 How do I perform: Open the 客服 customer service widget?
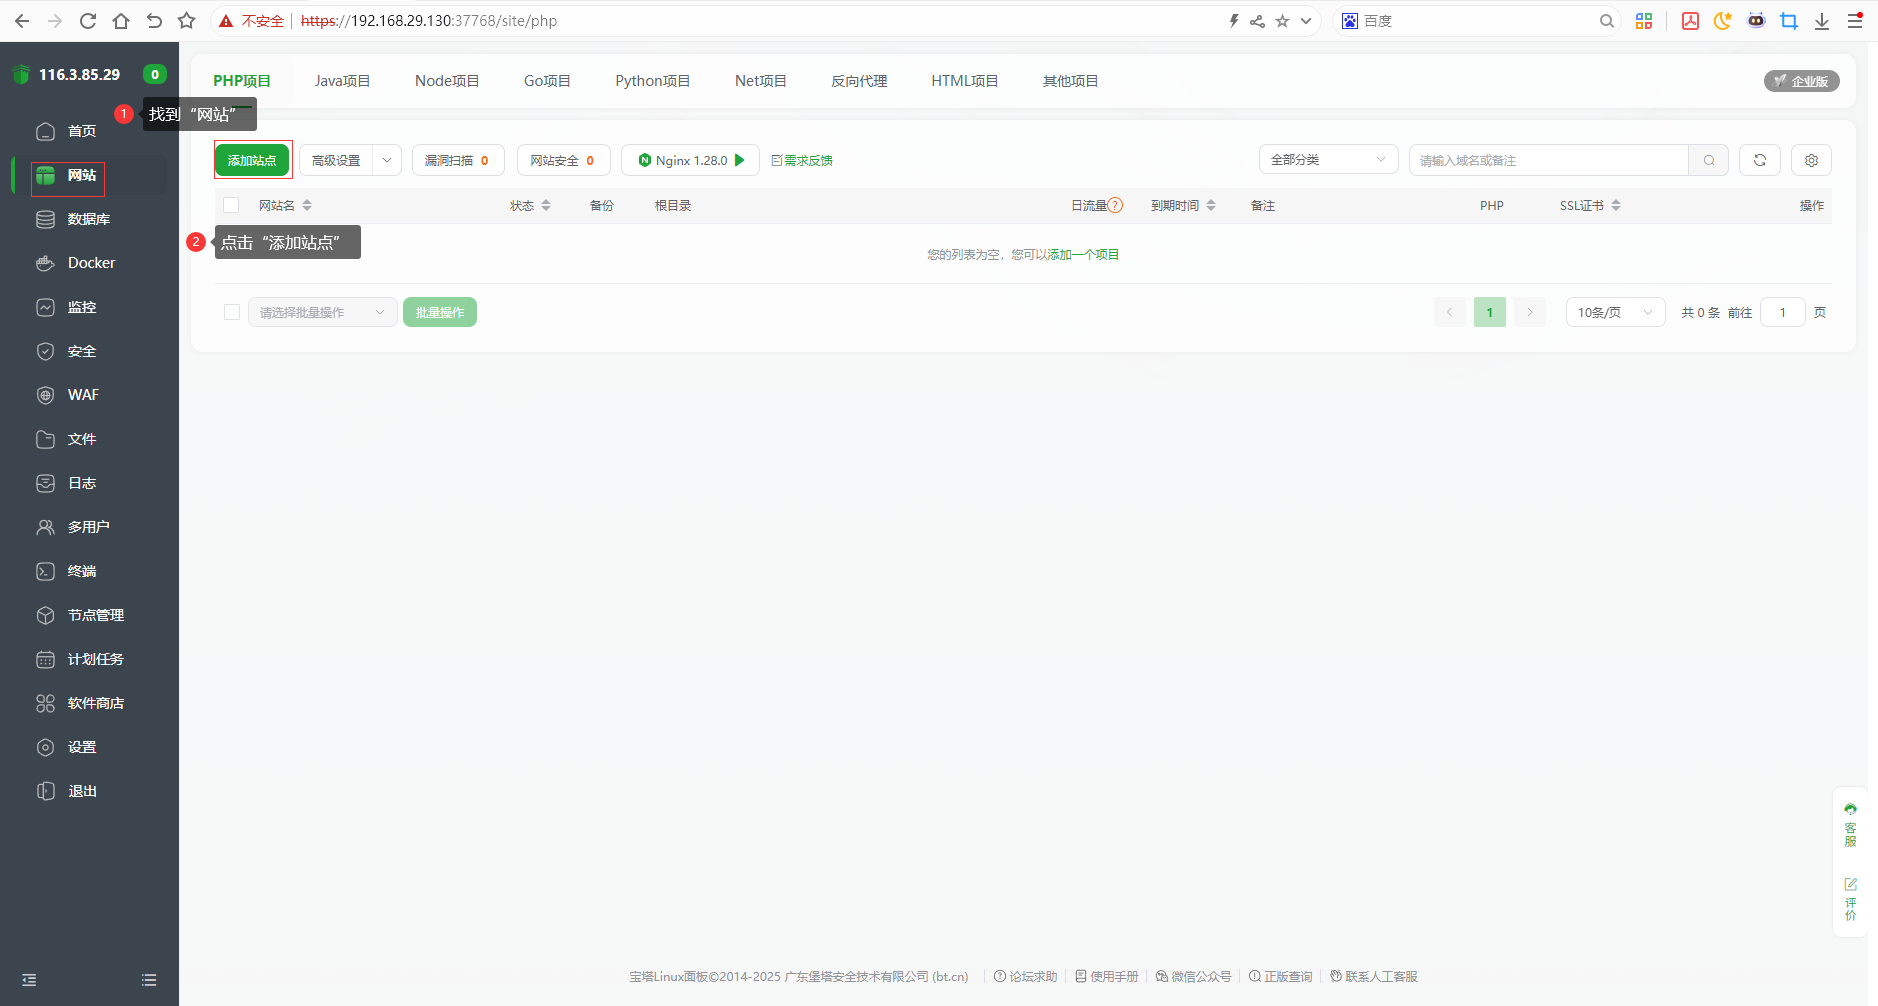[x=1850, y=825]
